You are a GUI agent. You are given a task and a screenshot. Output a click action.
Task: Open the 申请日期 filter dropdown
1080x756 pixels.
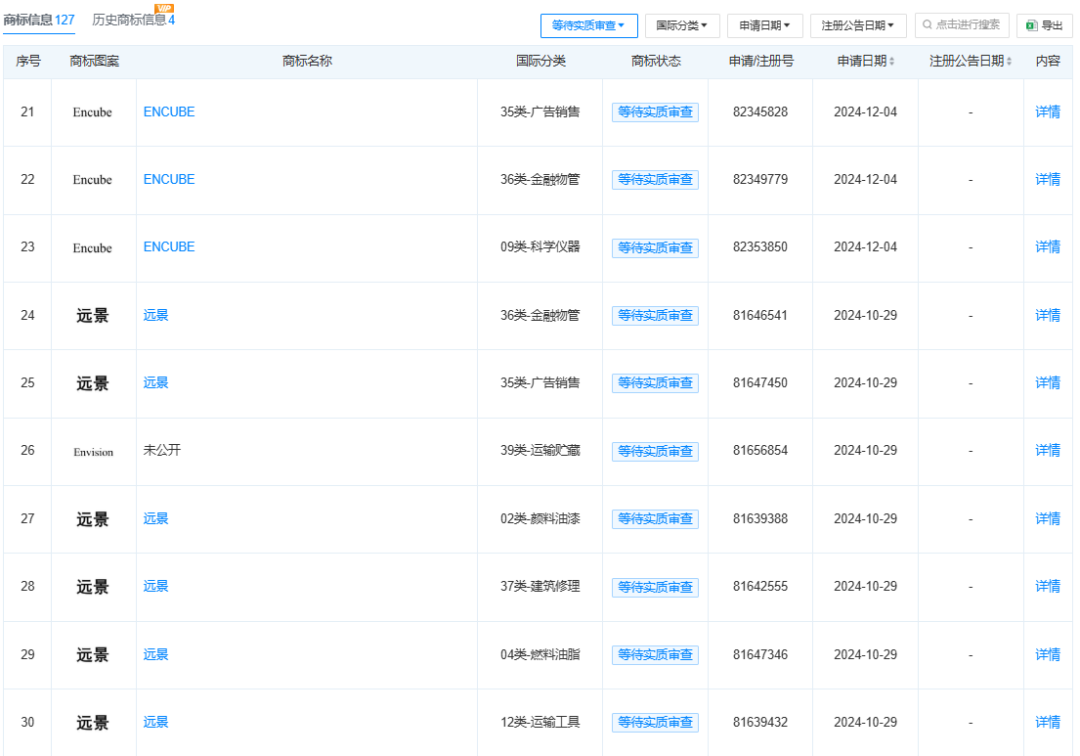[765, 25]
